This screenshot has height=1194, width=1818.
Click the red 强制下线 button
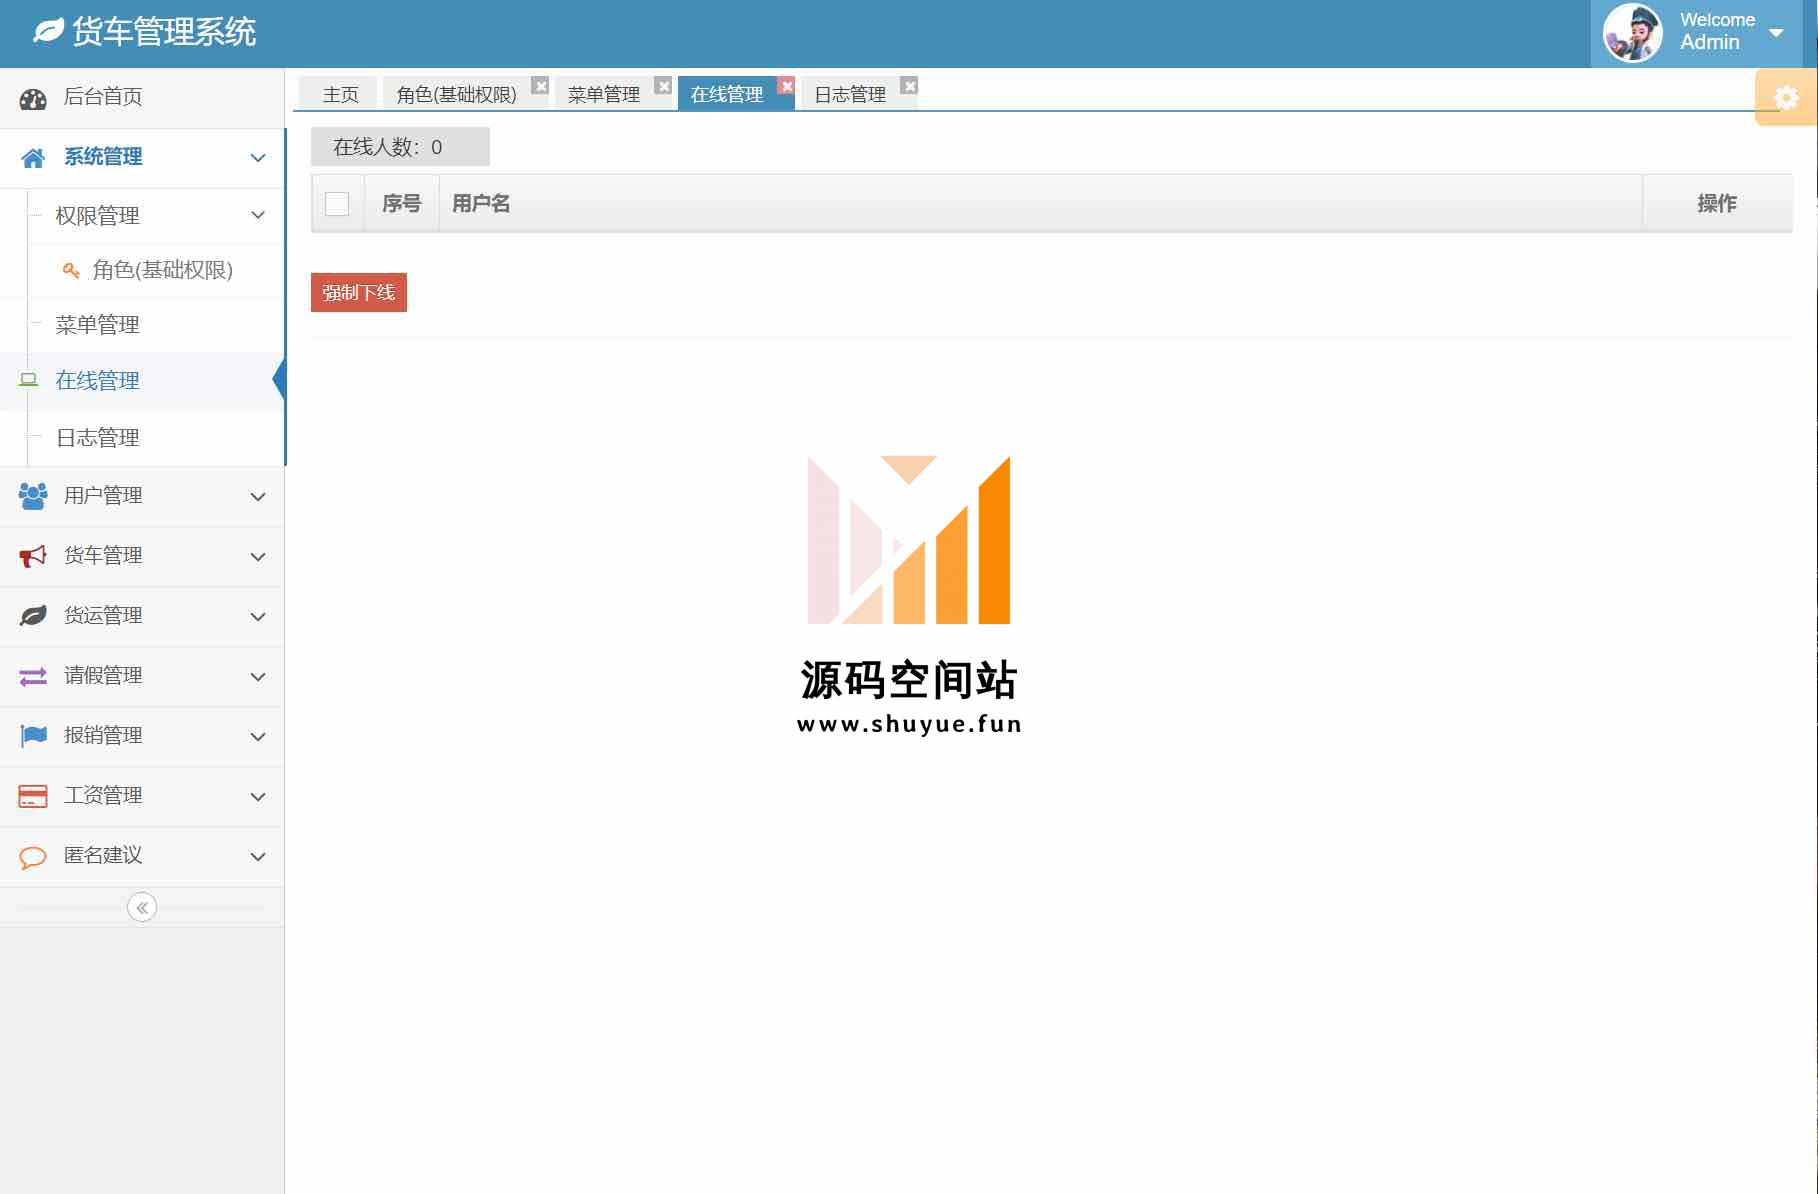point(358,292)
